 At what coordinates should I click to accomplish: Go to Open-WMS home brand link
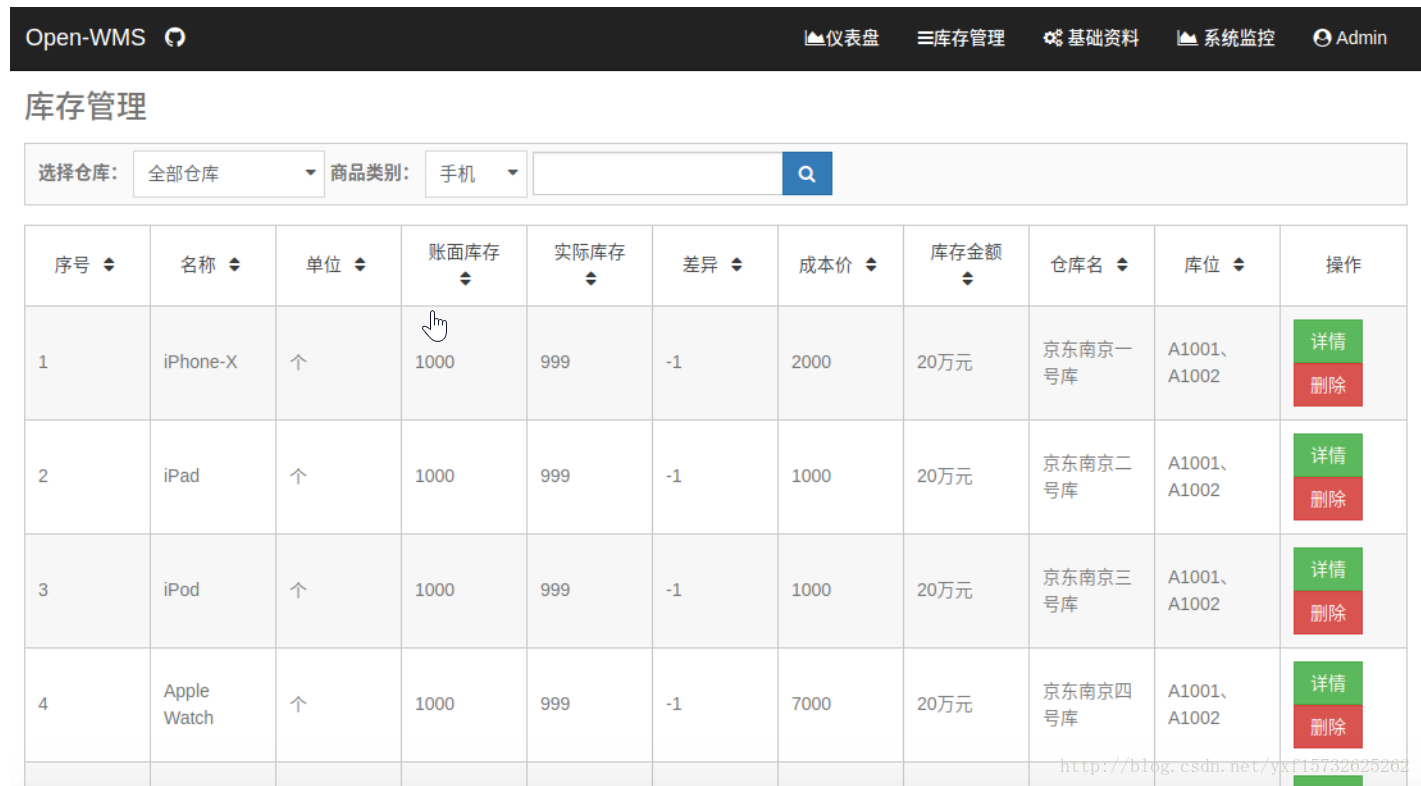[85, 38]
